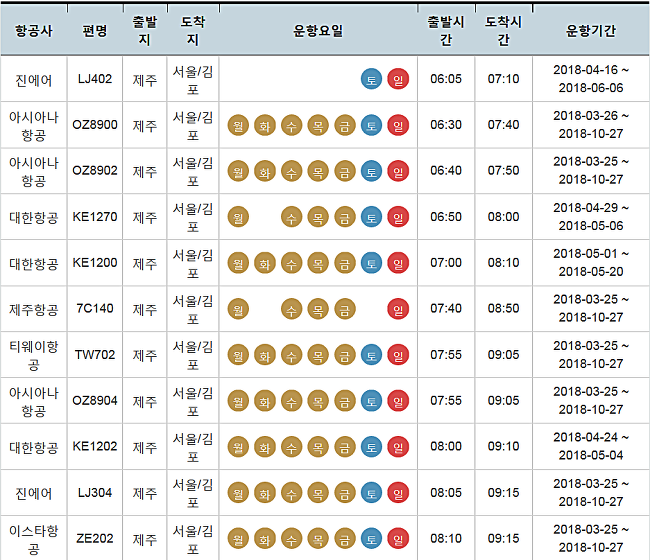Viewport: 650px width, 560px height.
Task: Click the 항공사 column header
Action: 34,31
